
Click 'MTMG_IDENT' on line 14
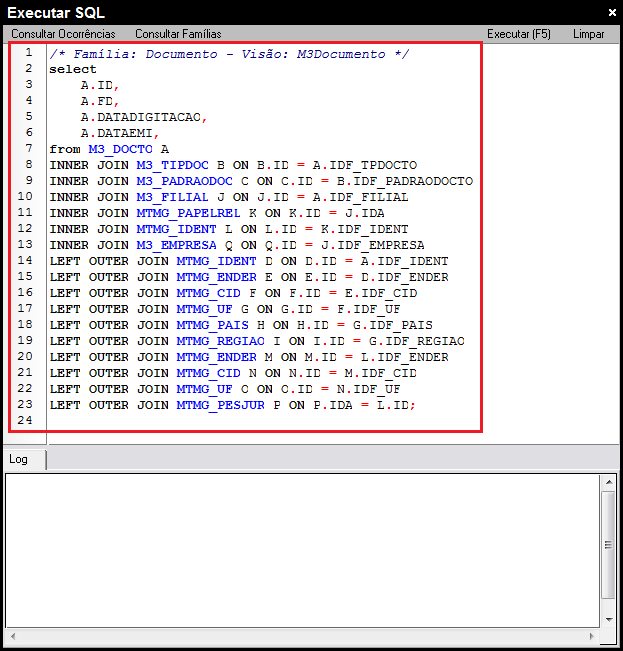217,261
